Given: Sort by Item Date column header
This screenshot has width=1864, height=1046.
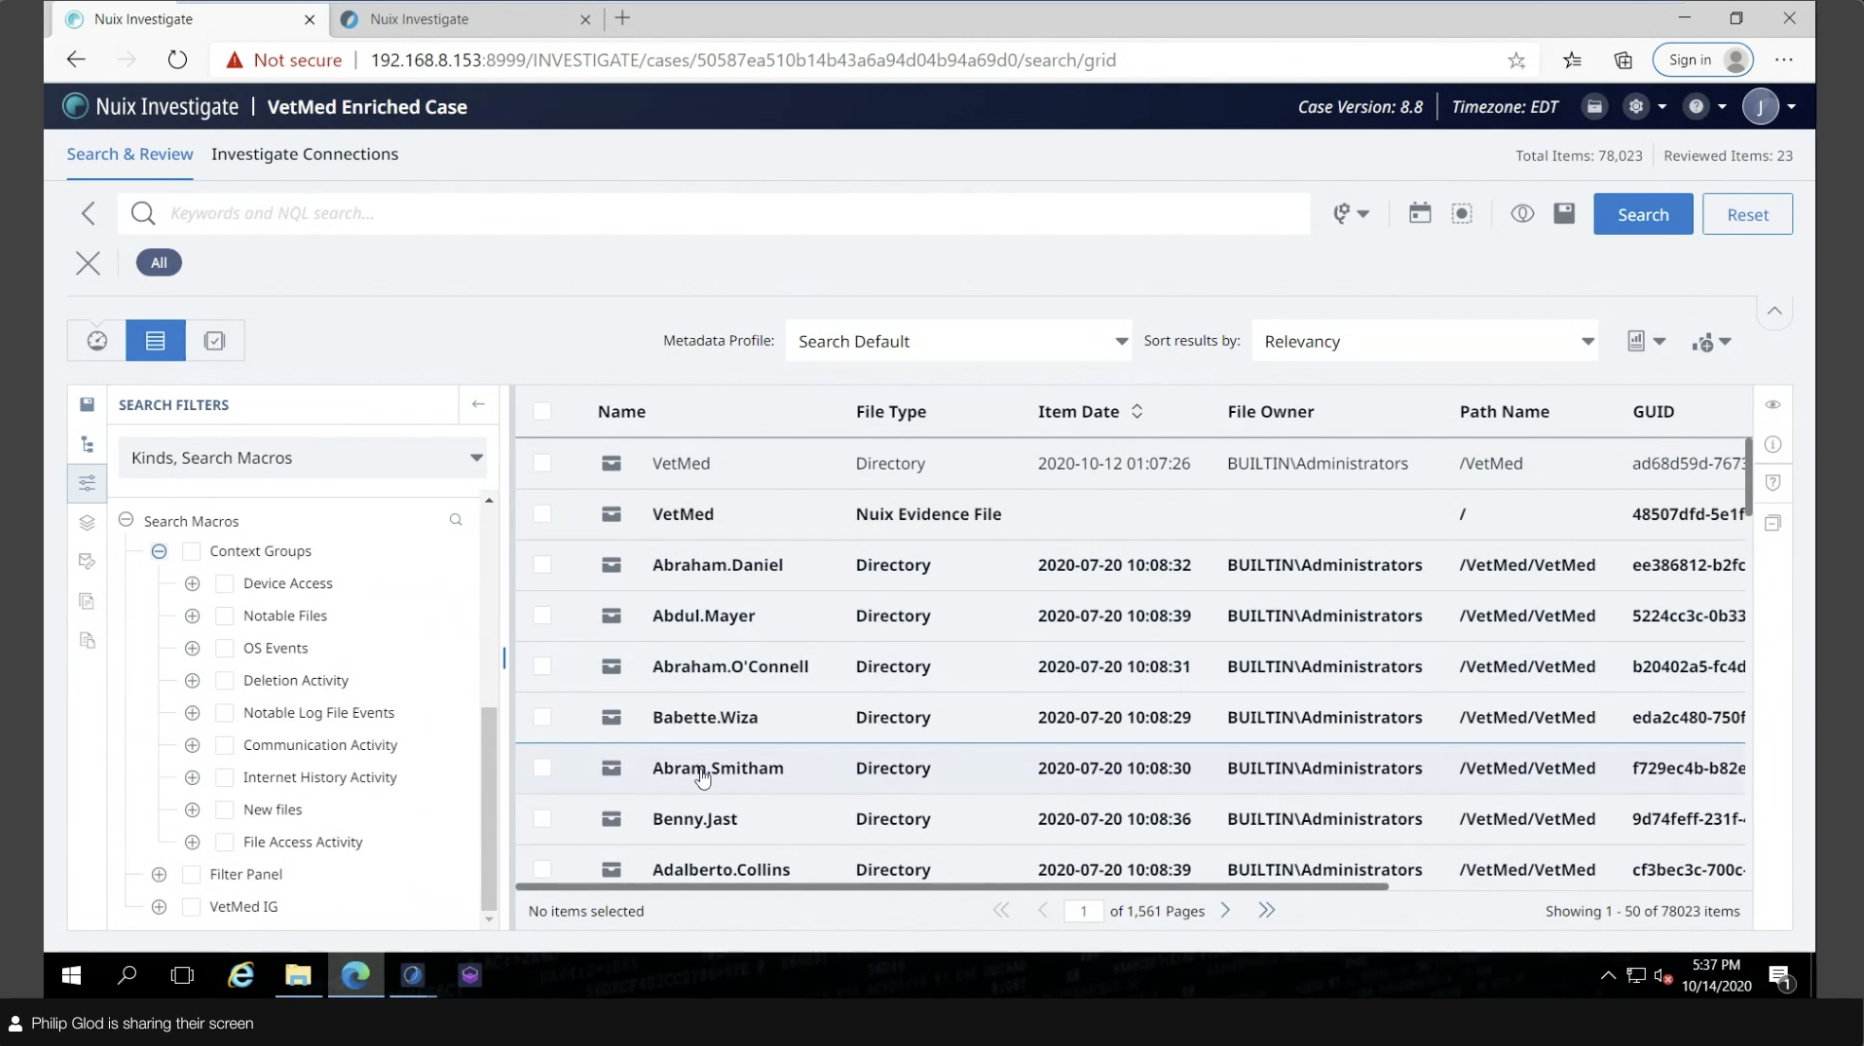Looking at the screenshot, I should tap(1089, 411).
